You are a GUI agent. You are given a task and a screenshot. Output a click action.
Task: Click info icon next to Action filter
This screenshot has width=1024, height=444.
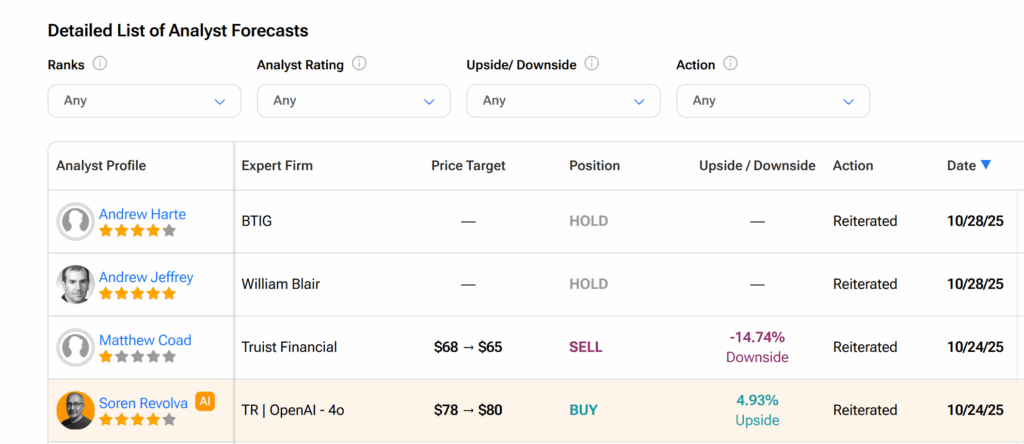click(730, 64)
